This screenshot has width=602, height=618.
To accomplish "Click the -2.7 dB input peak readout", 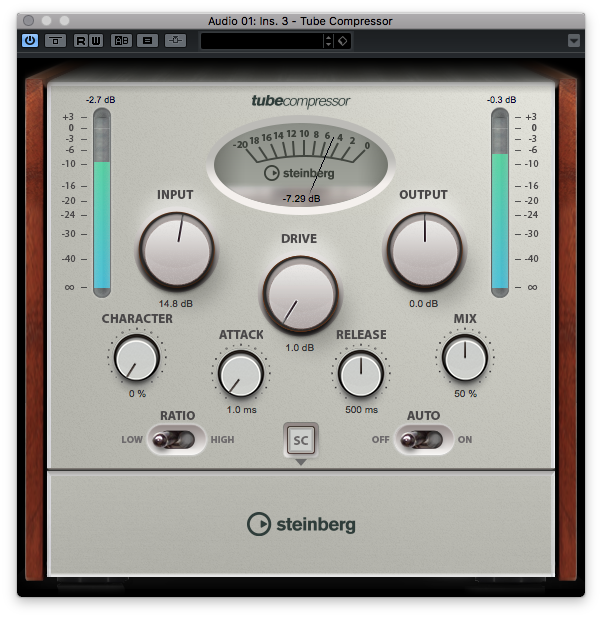I will pos(101,100).
